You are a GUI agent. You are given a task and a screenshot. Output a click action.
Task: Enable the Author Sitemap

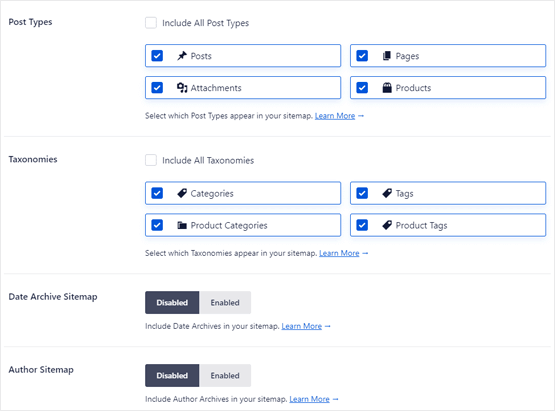tap(225, 376)
